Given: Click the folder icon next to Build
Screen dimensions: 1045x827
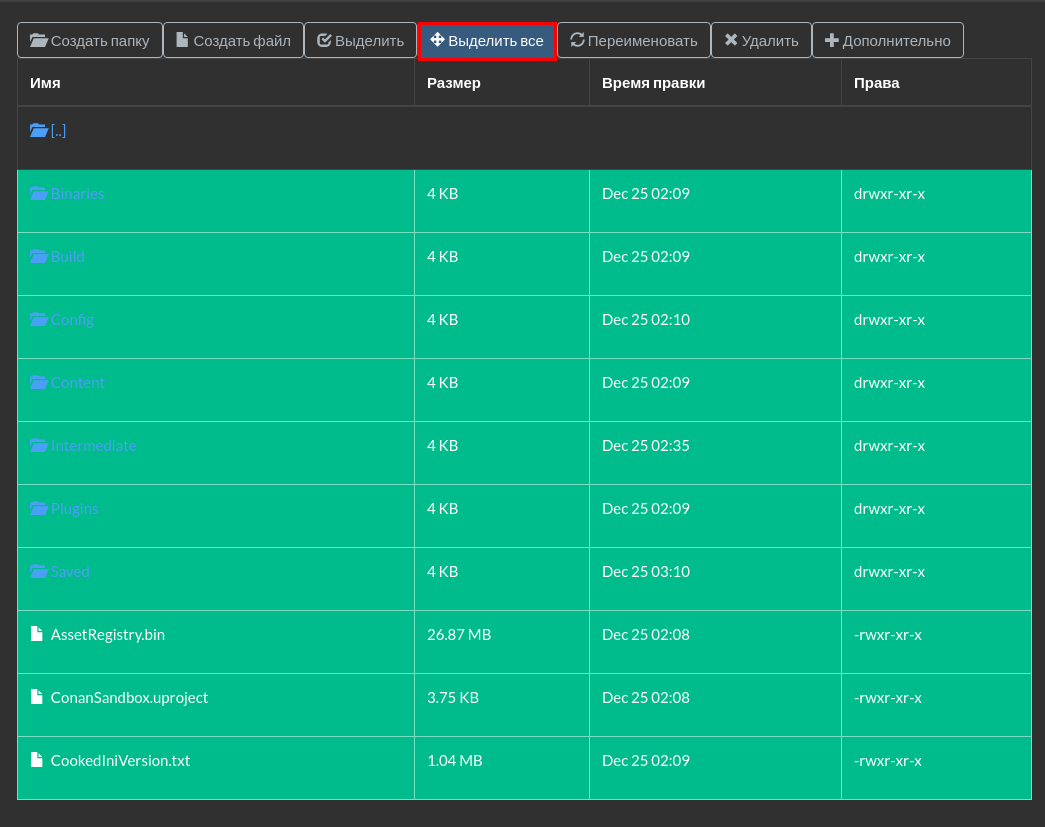Looking at the screenshot, I should point(39,257).
